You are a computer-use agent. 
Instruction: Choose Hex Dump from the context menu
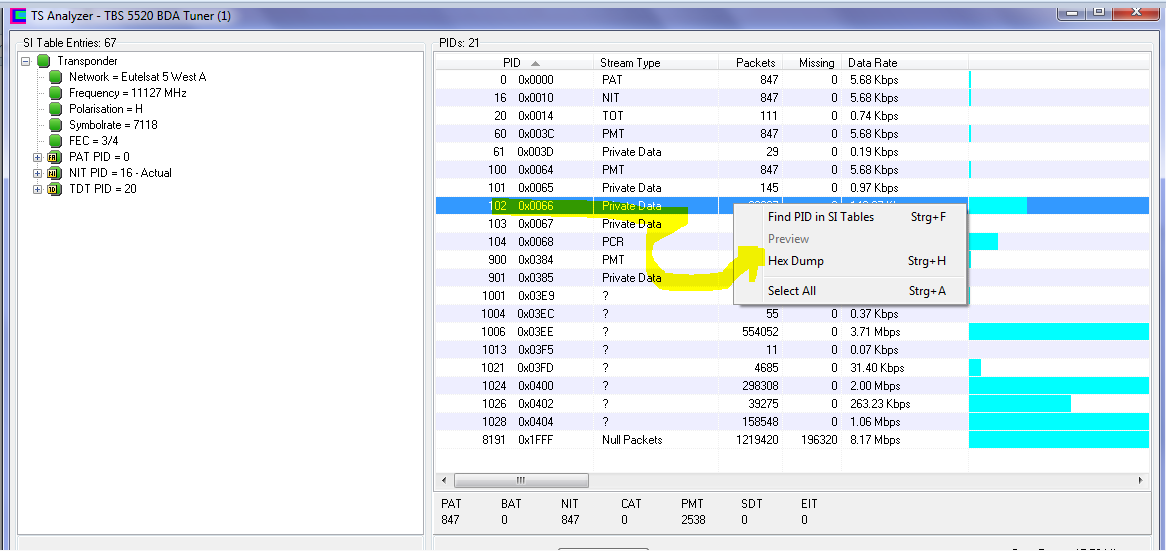click(x=795, y=261)
